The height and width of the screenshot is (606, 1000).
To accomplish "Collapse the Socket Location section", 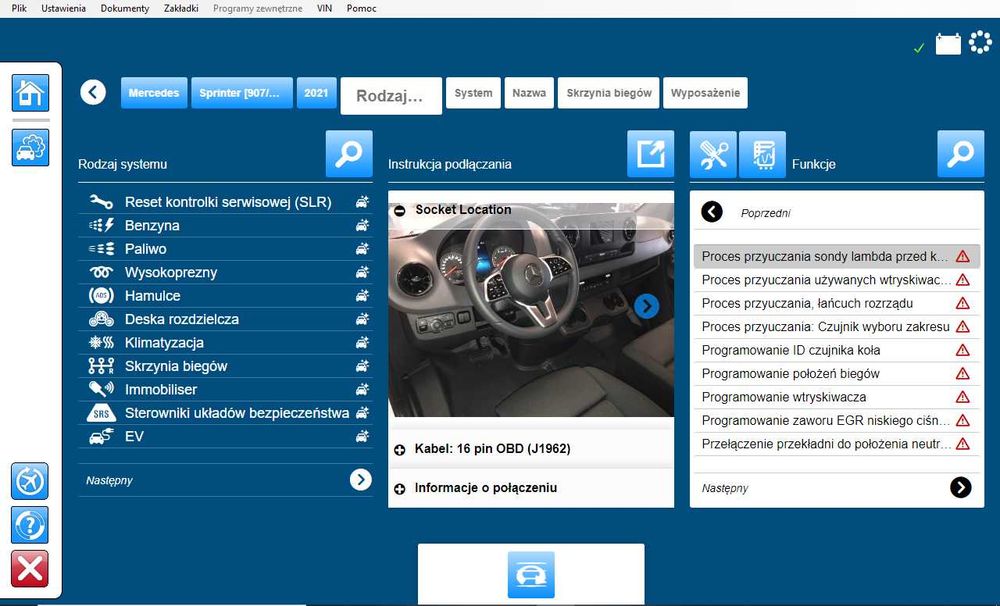I will (399, 211).
